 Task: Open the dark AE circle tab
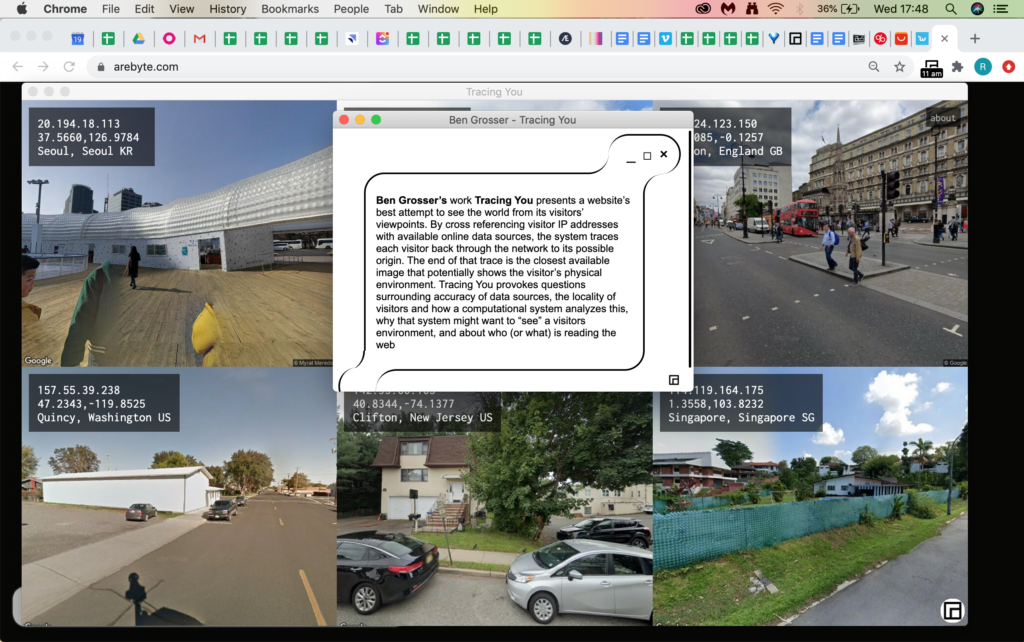tap(566, 39)
